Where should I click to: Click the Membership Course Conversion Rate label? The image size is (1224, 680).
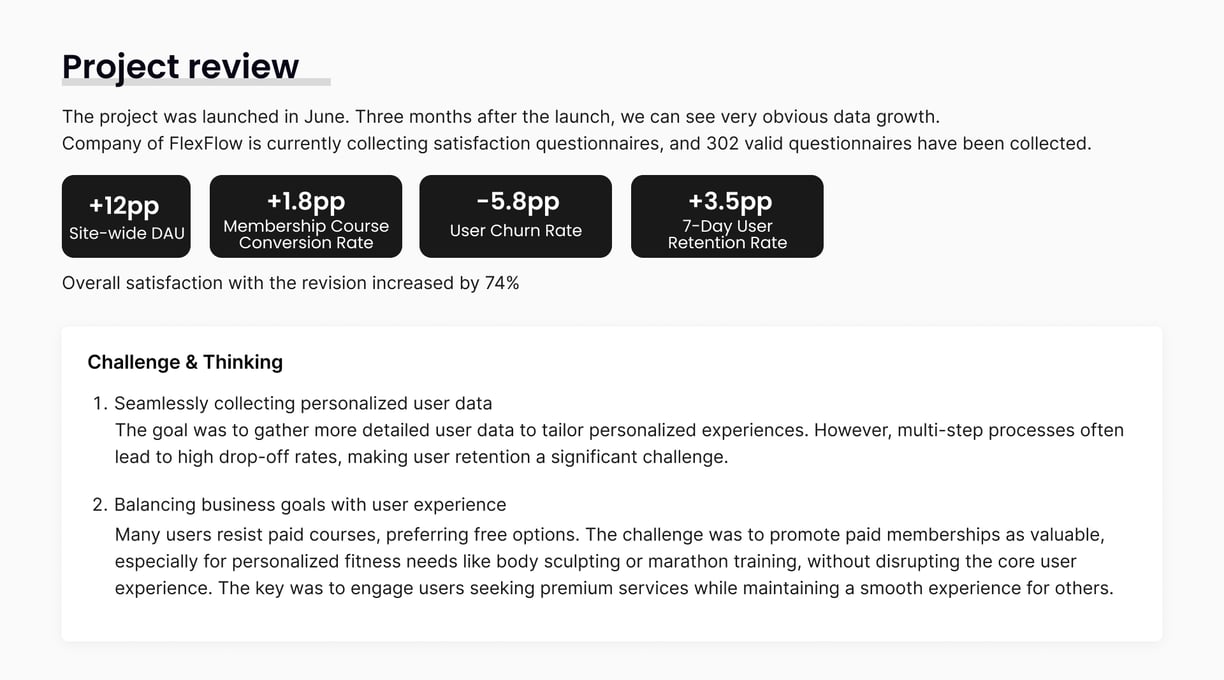point(306,234)
